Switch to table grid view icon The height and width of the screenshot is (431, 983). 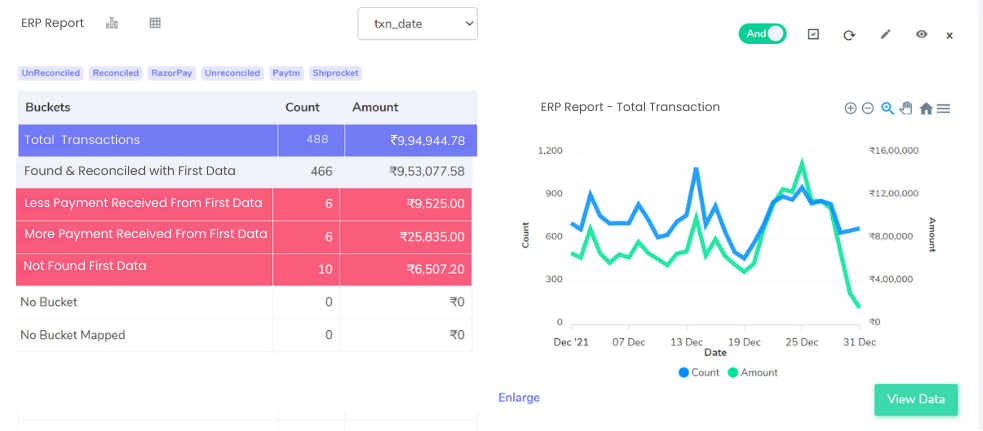click(155, 23)
